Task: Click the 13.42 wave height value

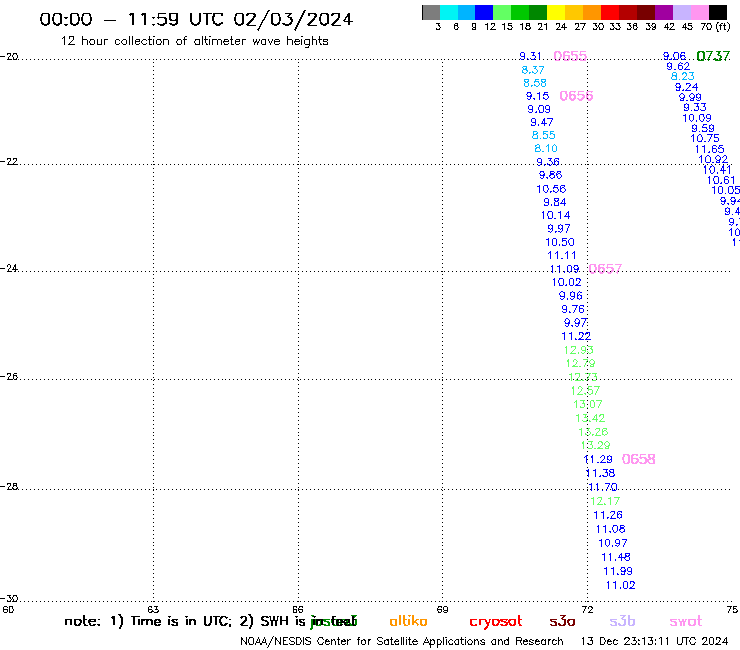Action: [590, 418]
